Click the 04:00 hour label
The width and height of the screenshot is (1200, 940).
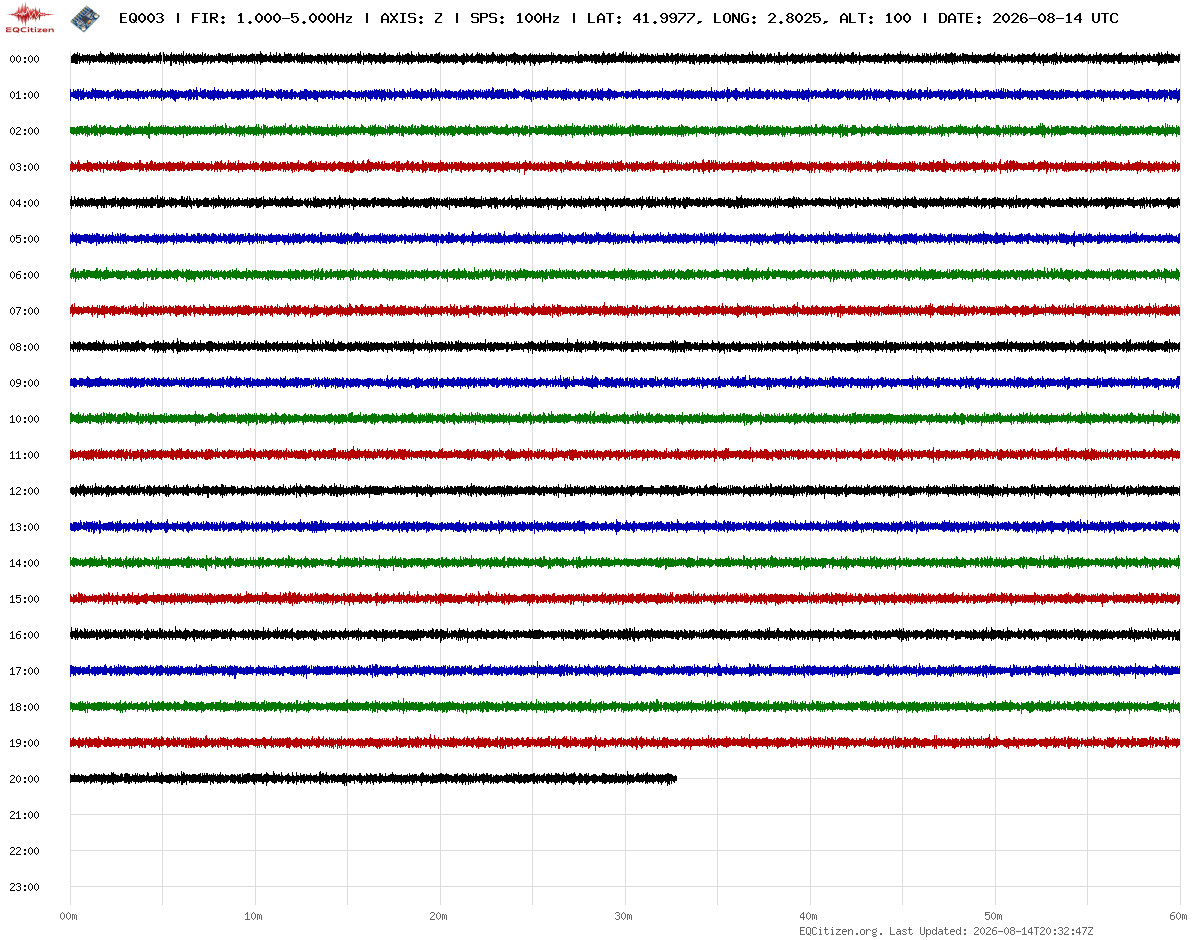click(x=24, y=203)
